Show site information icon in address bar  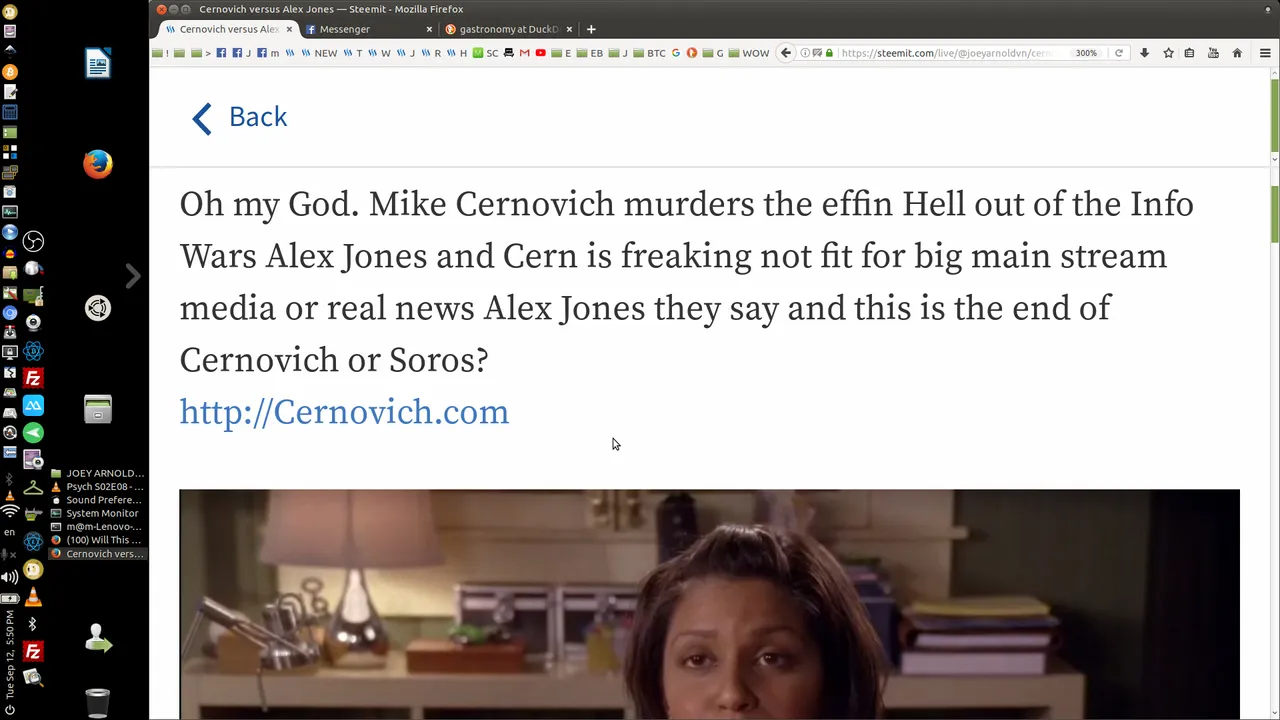coord(804,53)
